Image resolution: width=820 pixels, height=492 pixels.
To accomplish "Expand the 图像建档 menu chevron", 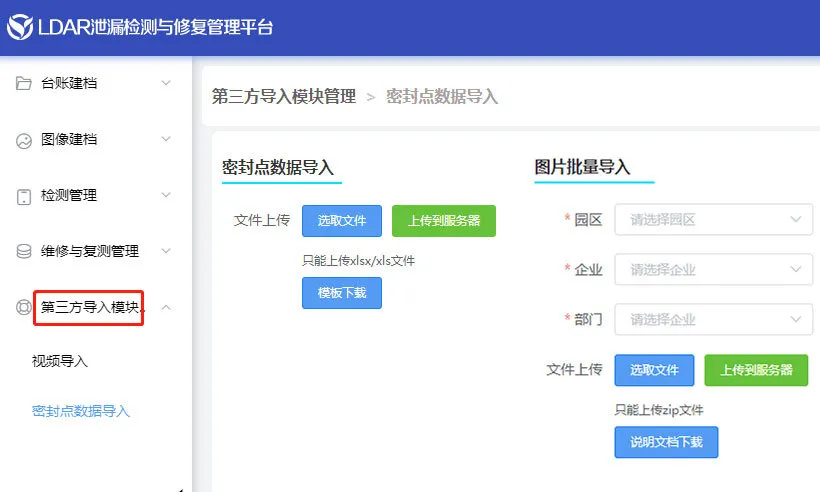I will point(166,140).
